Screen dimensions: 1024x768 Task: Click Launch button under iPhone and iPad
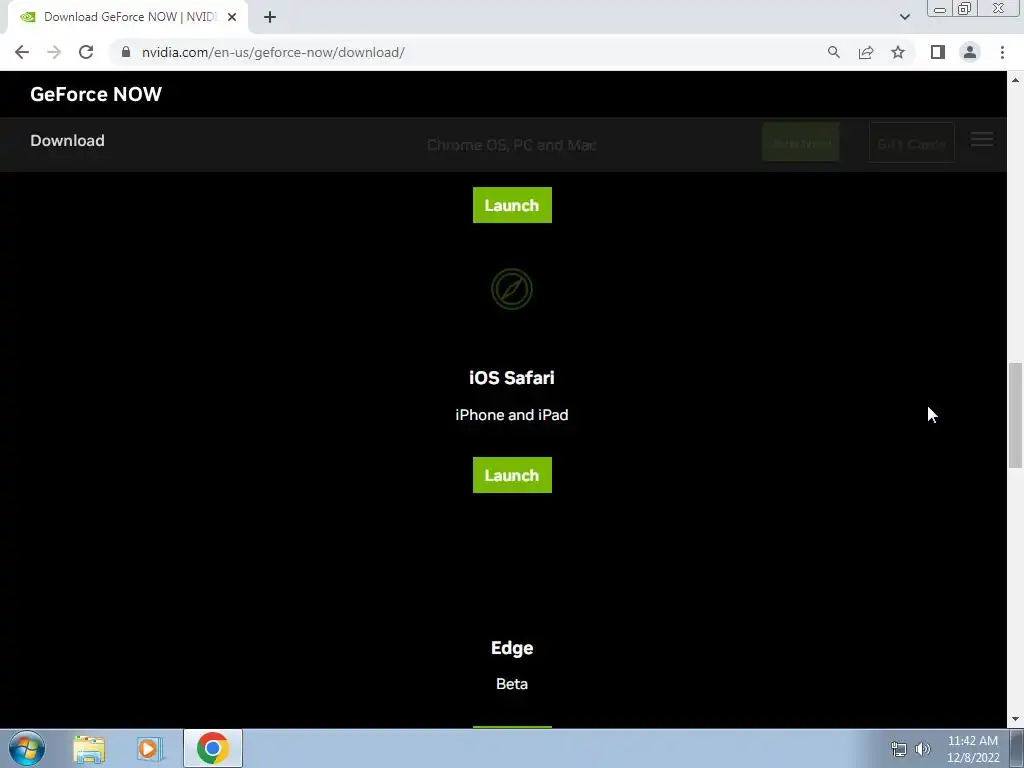click(x=512, y=475)
